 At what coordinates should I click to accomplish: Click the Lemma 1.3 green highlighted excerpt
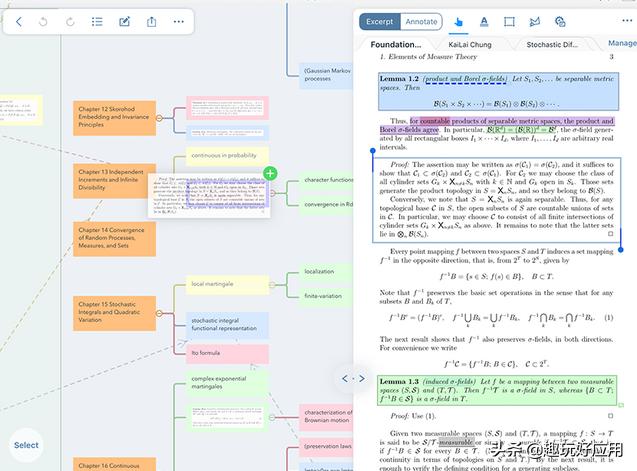(x=497, y=390)
